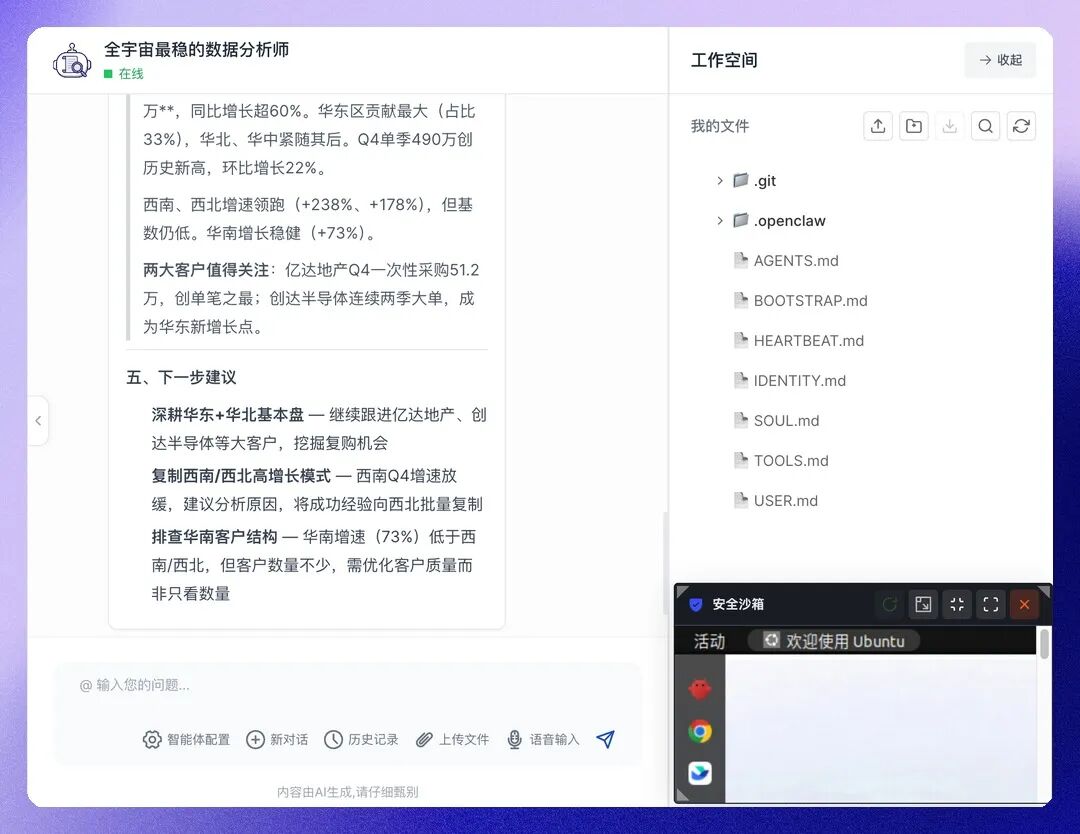Click the new folder icon in workspace toolbar
The image size is (1080, 834).
point(913,126)
